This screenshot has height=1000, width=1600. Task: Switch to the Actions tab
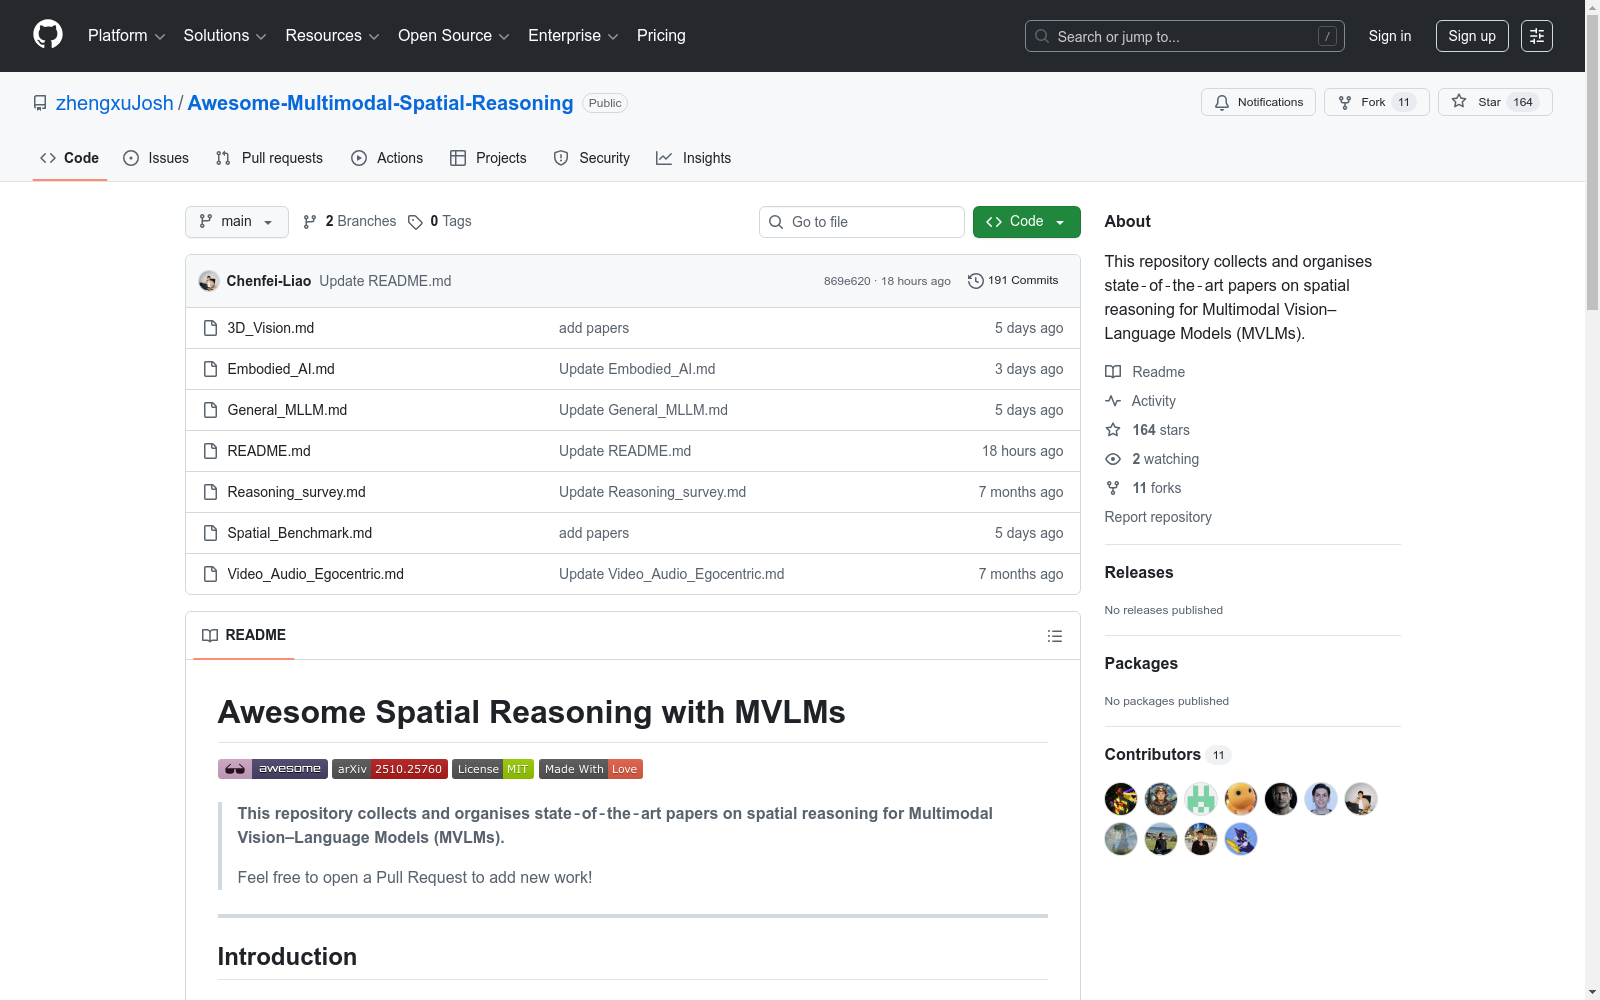[x=387, y=158]
